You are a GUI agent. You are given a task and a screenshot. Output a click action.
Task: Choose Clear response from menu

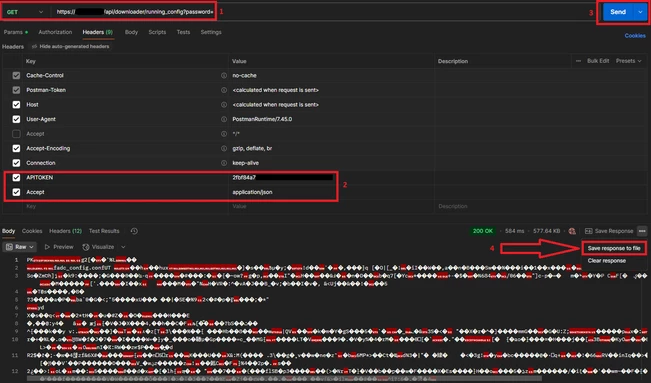[x=607, y=261]
